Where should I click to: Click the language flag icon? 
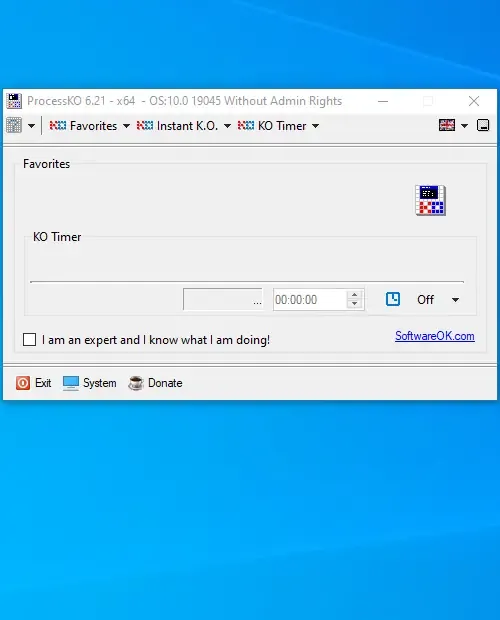click(447, 125)
